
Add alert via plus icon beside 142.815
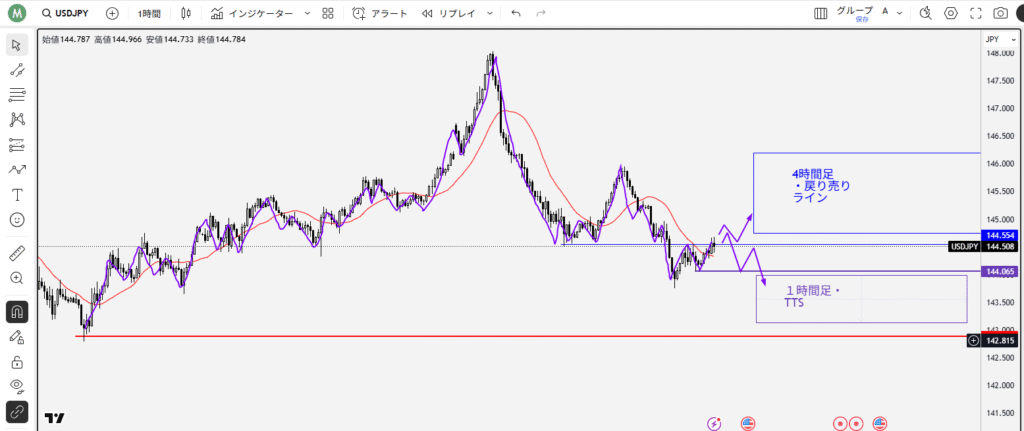click(974, 340)
